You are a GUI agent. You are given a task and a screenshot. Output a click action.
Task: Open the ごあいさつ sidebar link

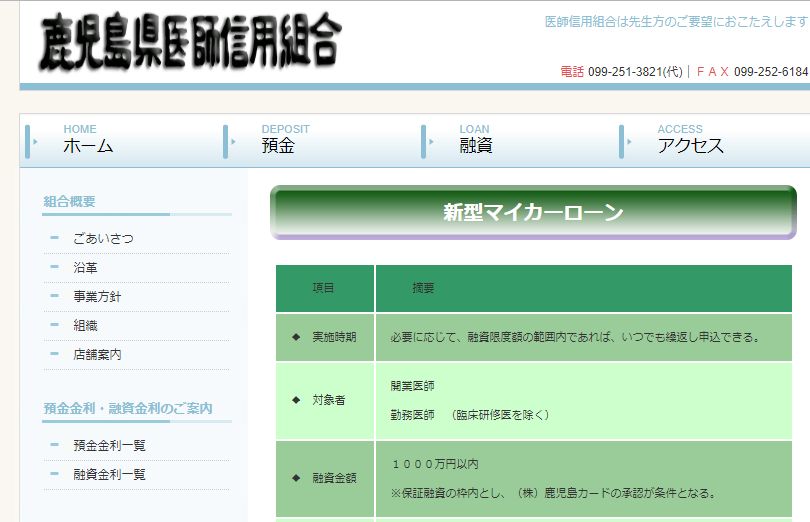103,239
